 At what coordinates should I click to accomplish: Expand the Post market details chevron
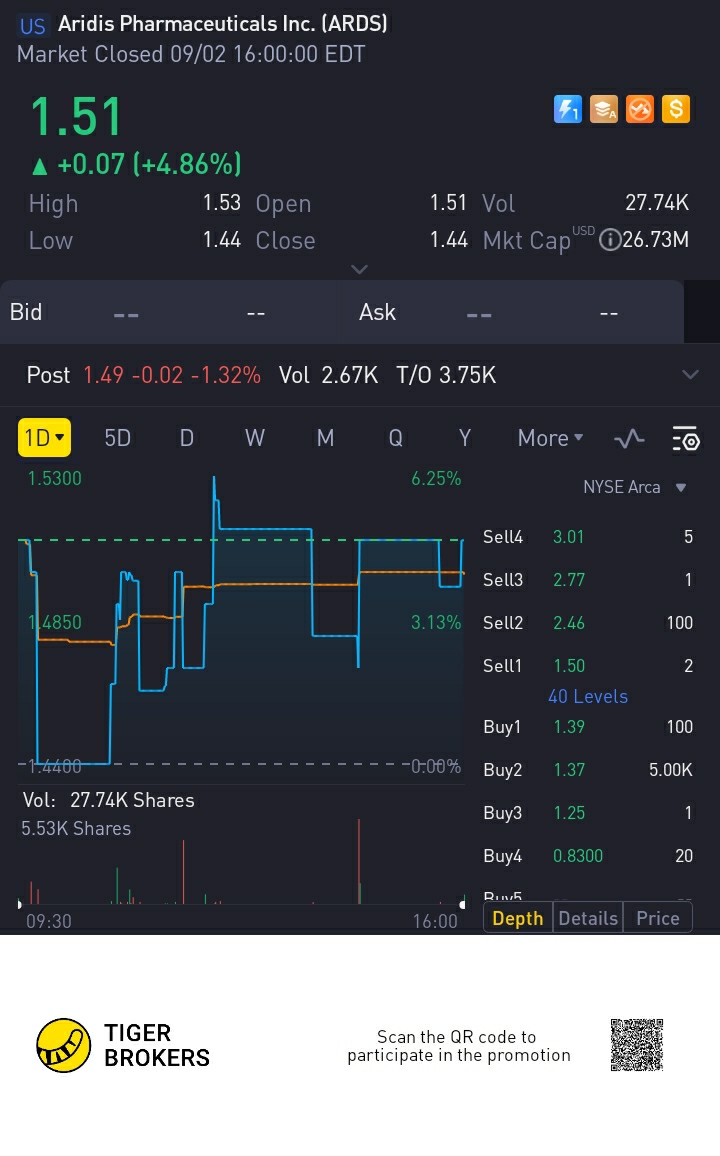point(689,375)
